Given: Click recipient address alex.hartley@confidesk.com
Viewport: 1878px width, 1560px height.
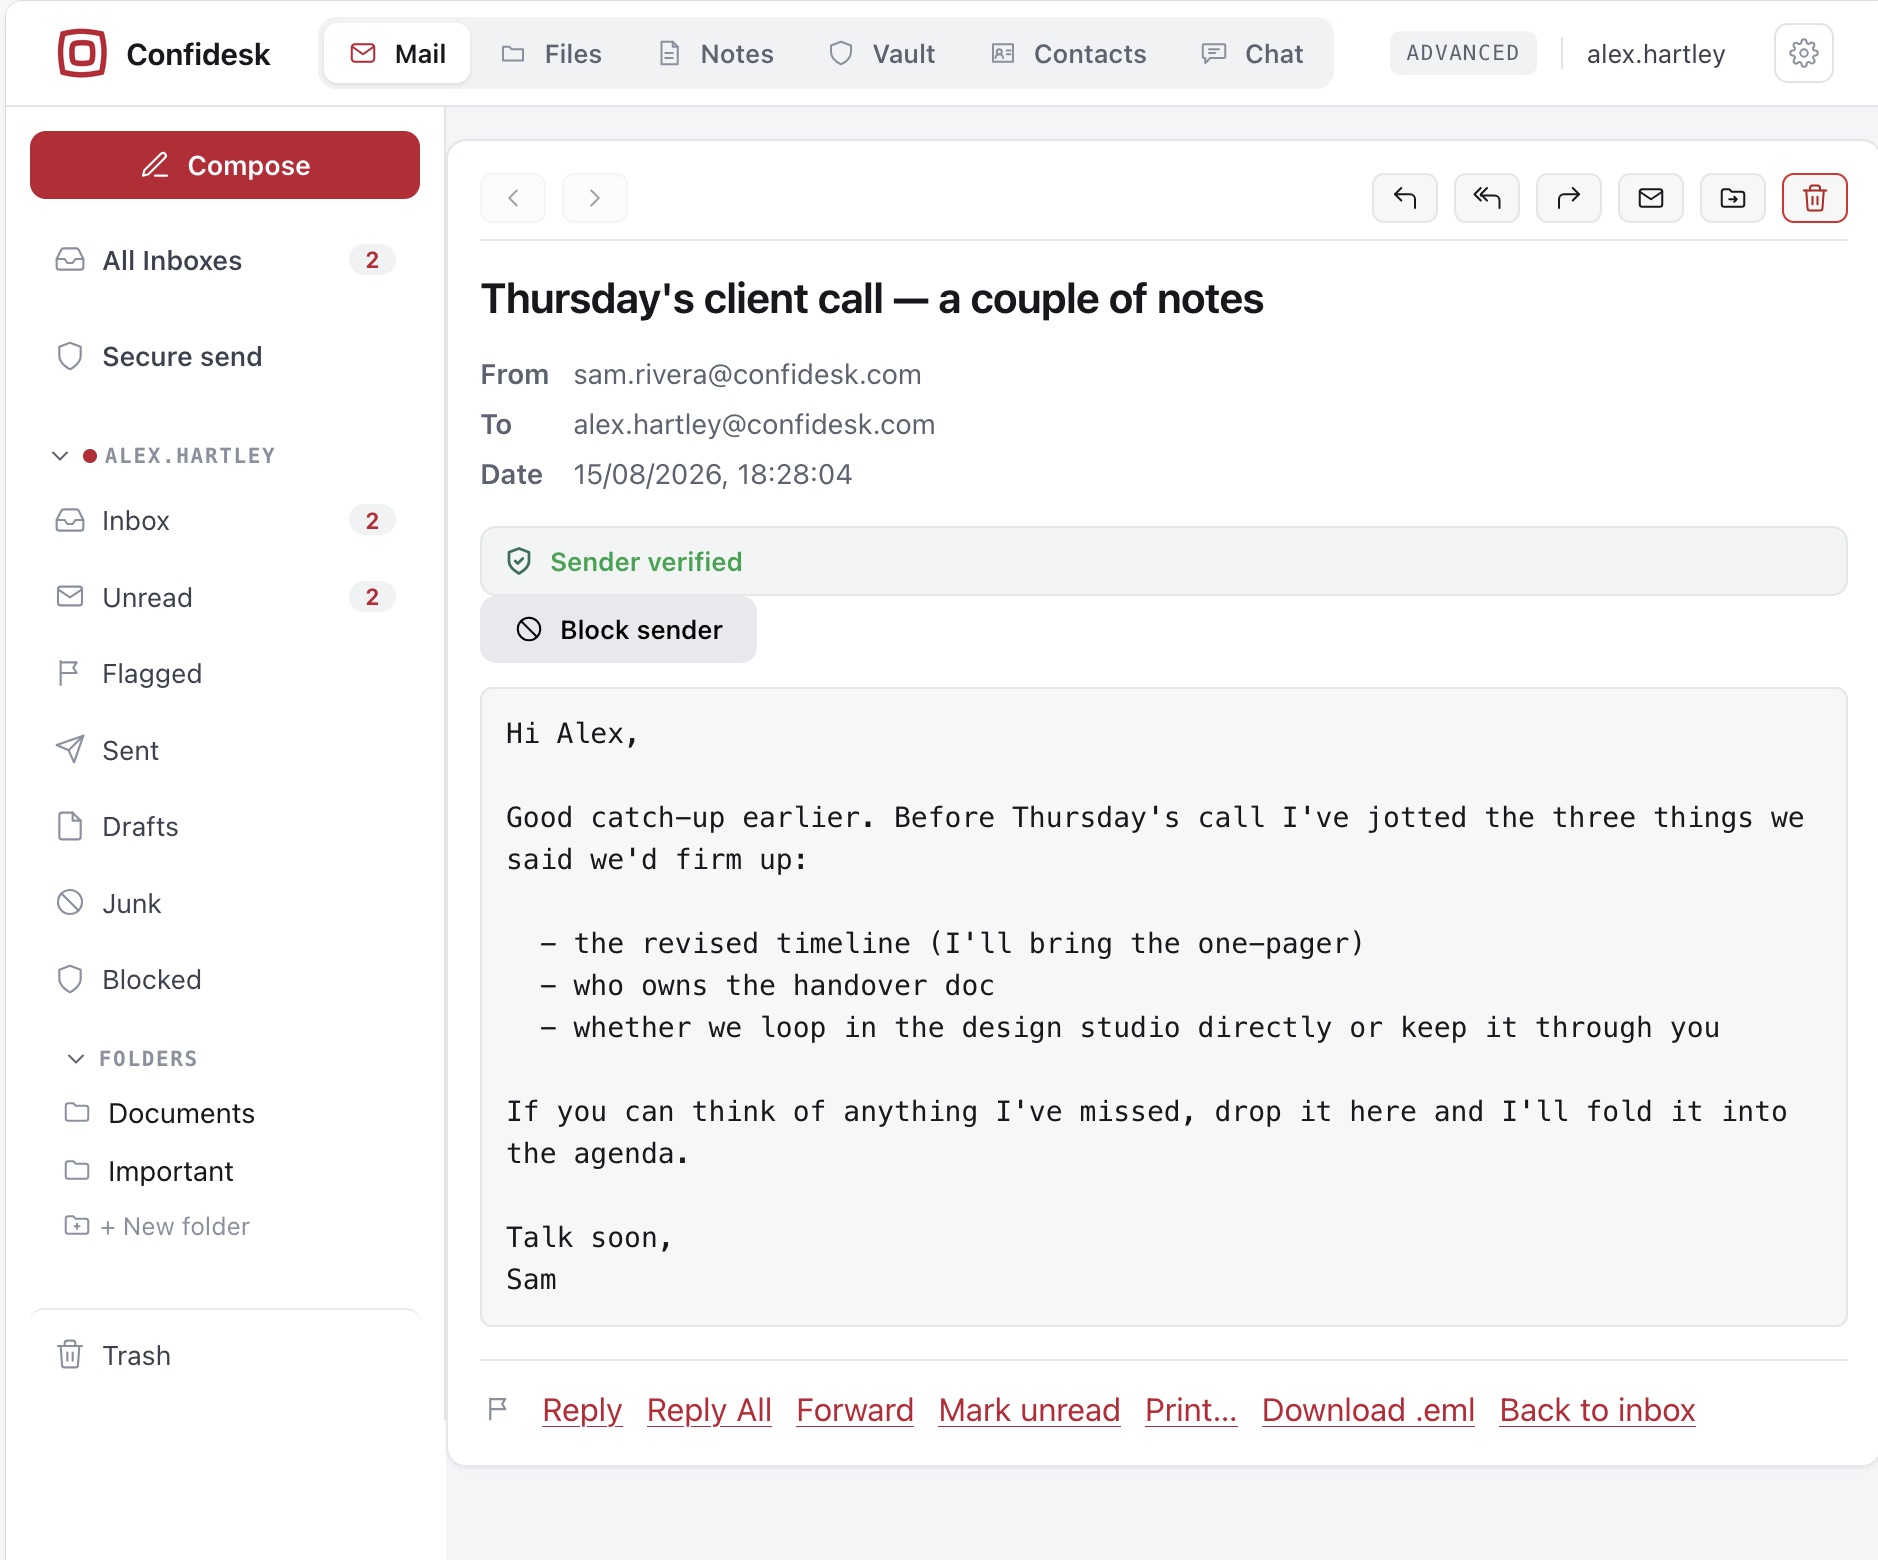Looking at the screenshot, I should pos(754,425).
